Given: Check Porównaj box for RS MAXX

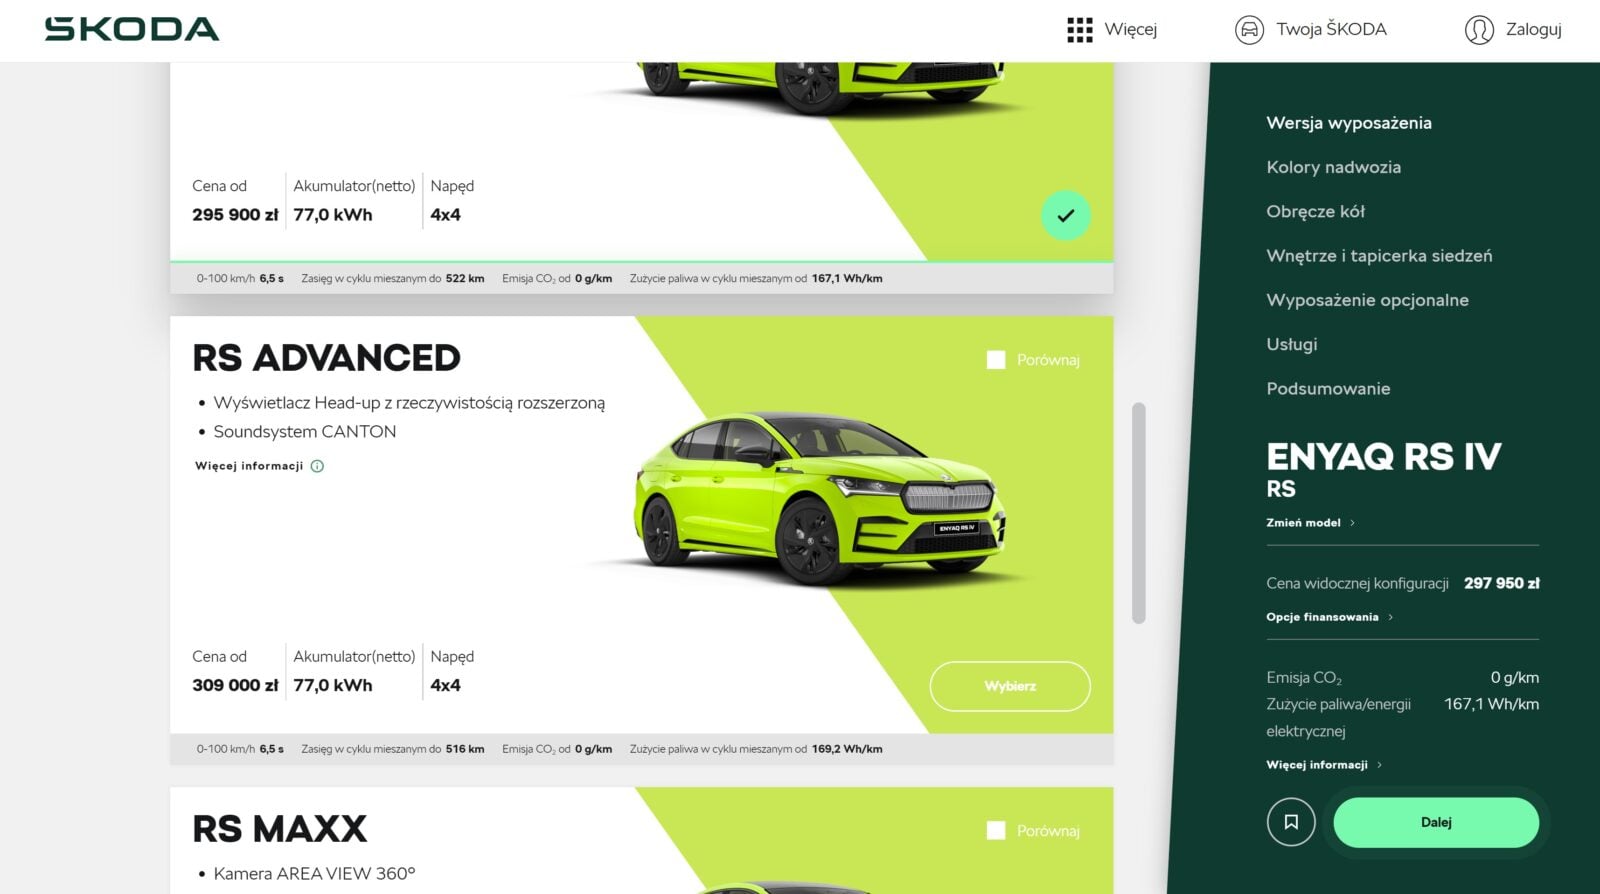Looking at the screenshot, I should point(996,830).
